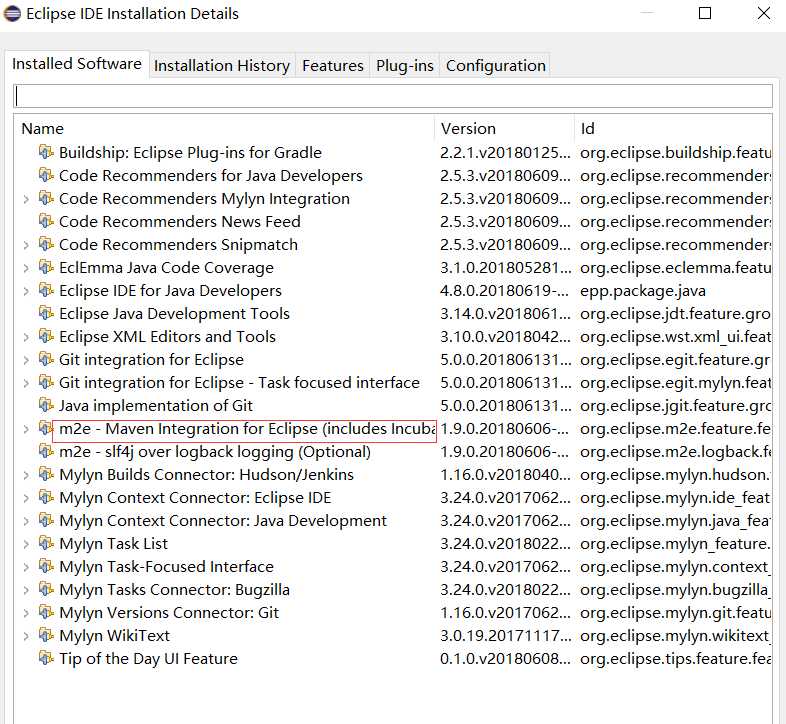Click the version cell '2.2.1.v20180125...'

pos(505,153)
